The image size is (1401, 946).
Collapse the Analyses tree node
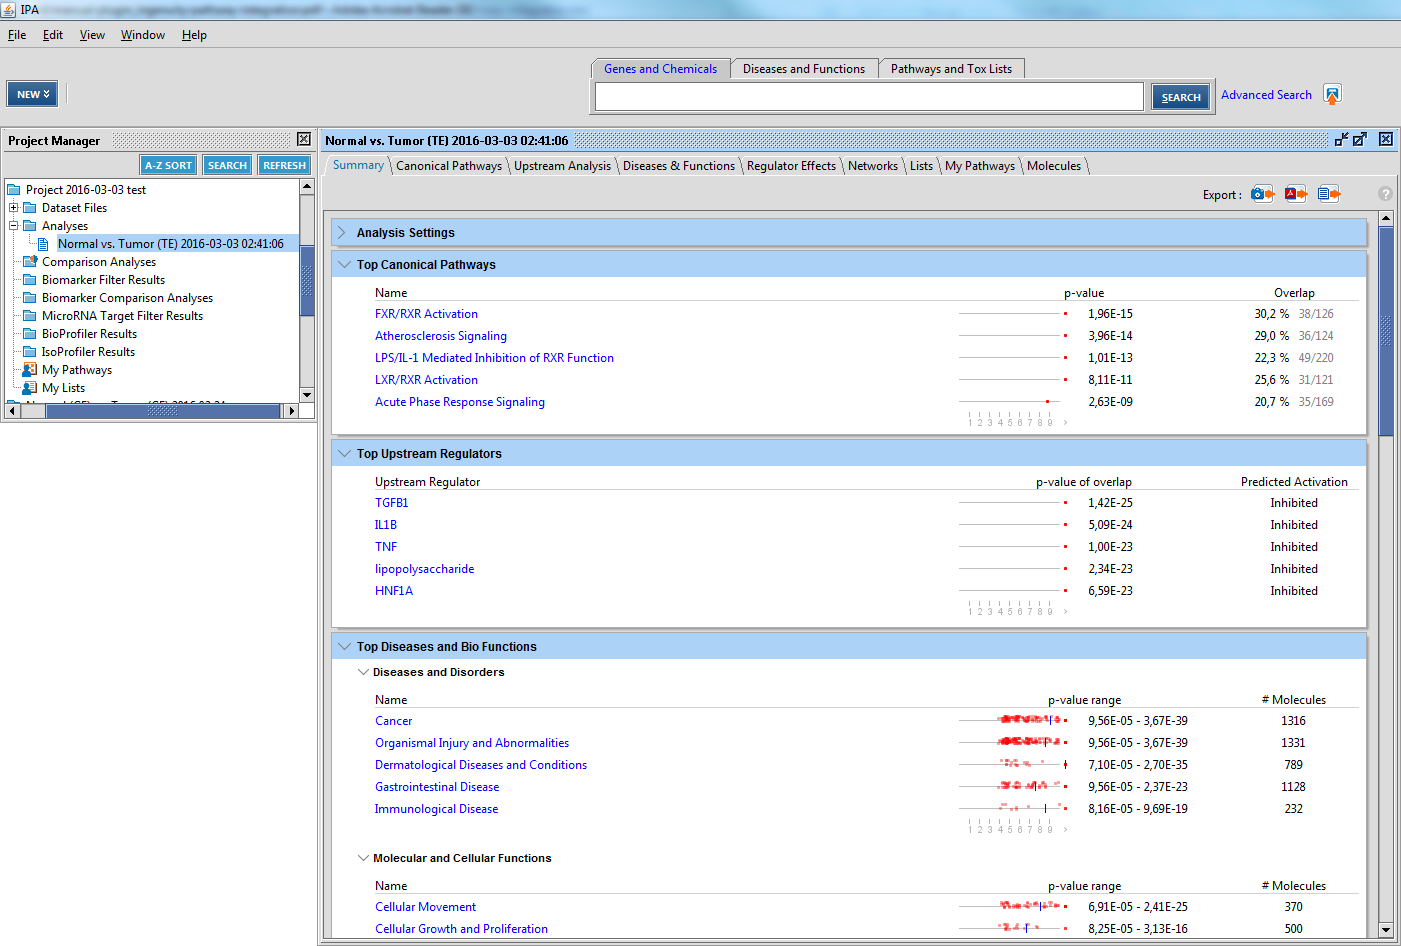pos(14,226)
